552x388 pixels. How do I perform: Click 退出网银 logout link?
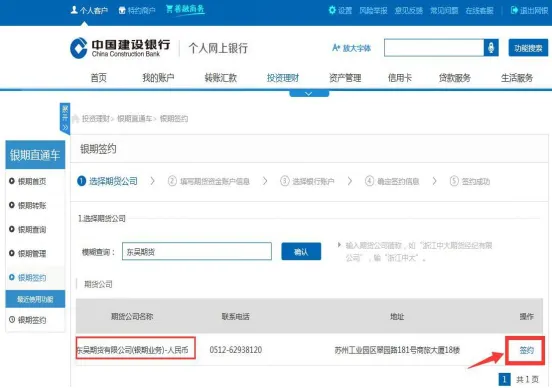529,10
